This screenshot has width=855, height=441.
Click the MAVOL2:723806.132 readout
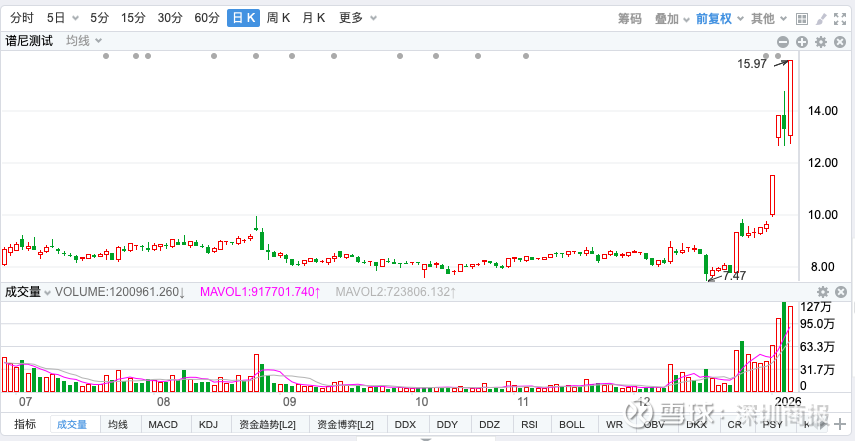click(x=396, y=292)
